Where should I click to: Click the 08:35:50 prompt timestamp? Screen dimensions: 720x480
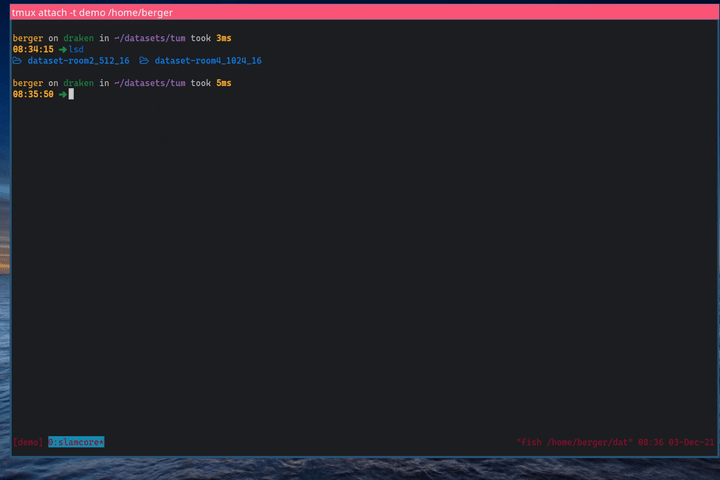pos(33,94)
